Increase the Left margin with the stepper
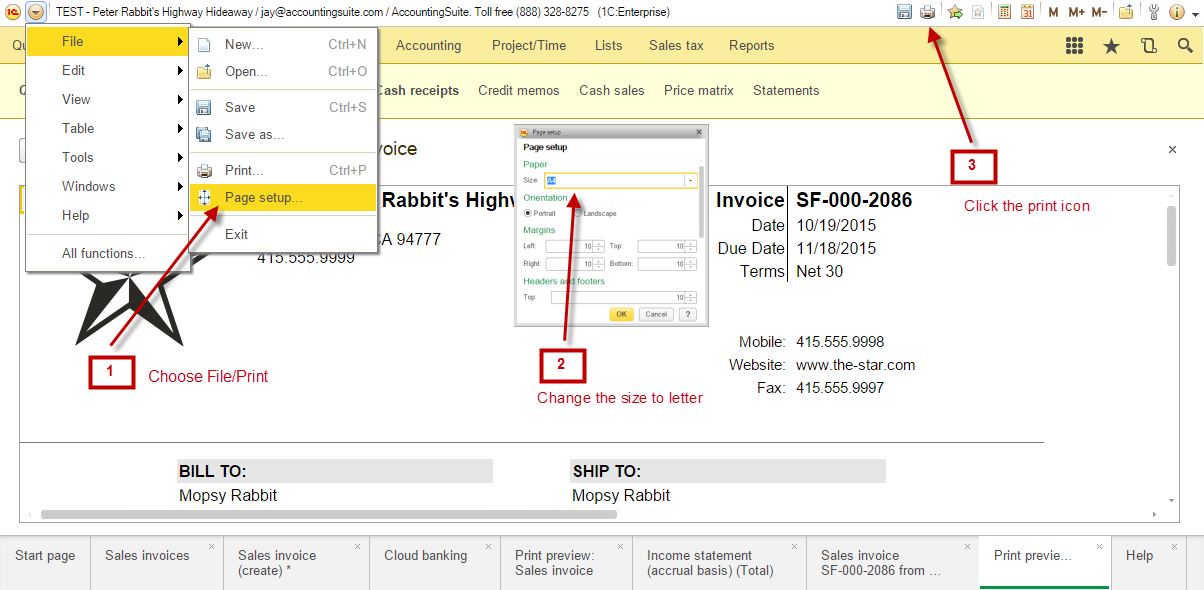Screen dimensions: 1204x590 [x=598, y=242]
